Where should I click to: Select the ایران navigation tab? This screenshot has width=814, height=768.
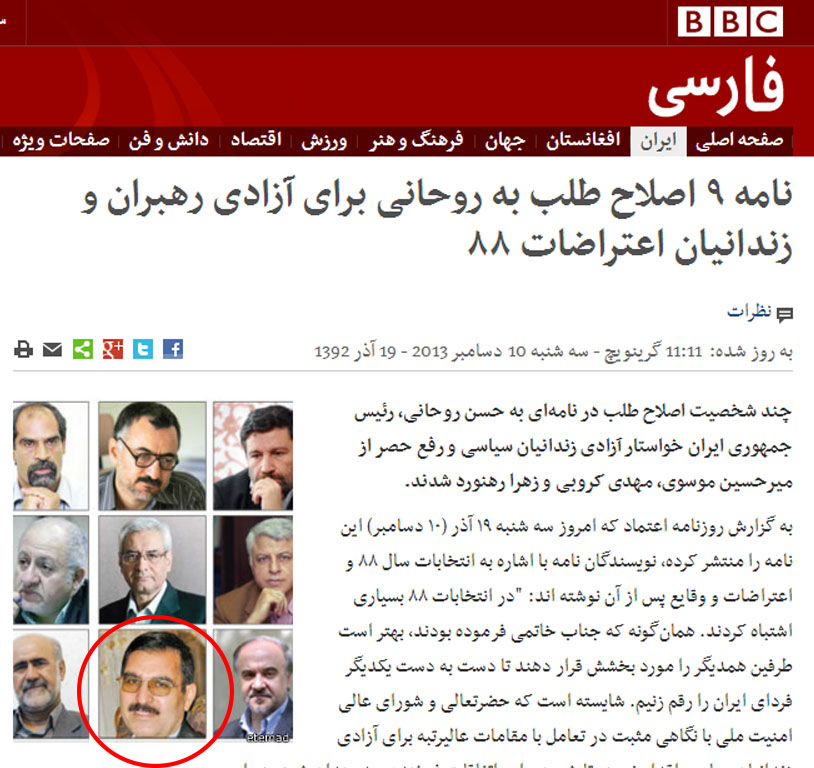[658, 141]
